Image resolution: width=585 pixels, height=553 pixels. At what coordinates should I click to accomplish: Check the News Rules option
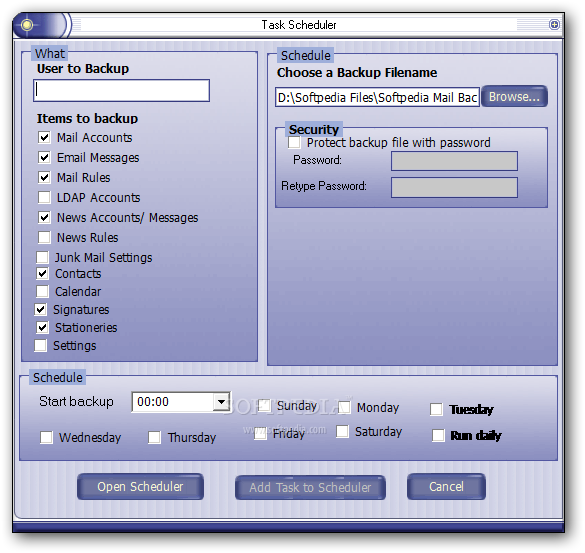point(44,237)
